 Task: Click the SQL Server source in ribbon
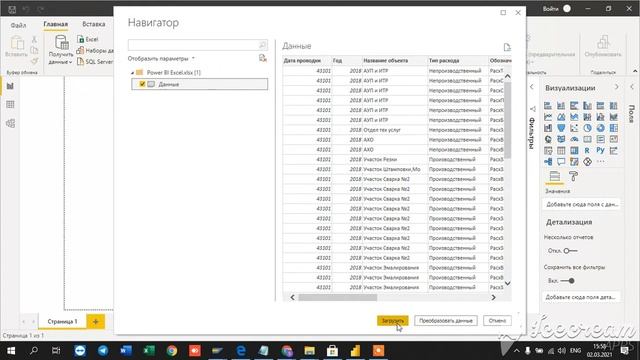pyautogui.click(x=95, y=62)
